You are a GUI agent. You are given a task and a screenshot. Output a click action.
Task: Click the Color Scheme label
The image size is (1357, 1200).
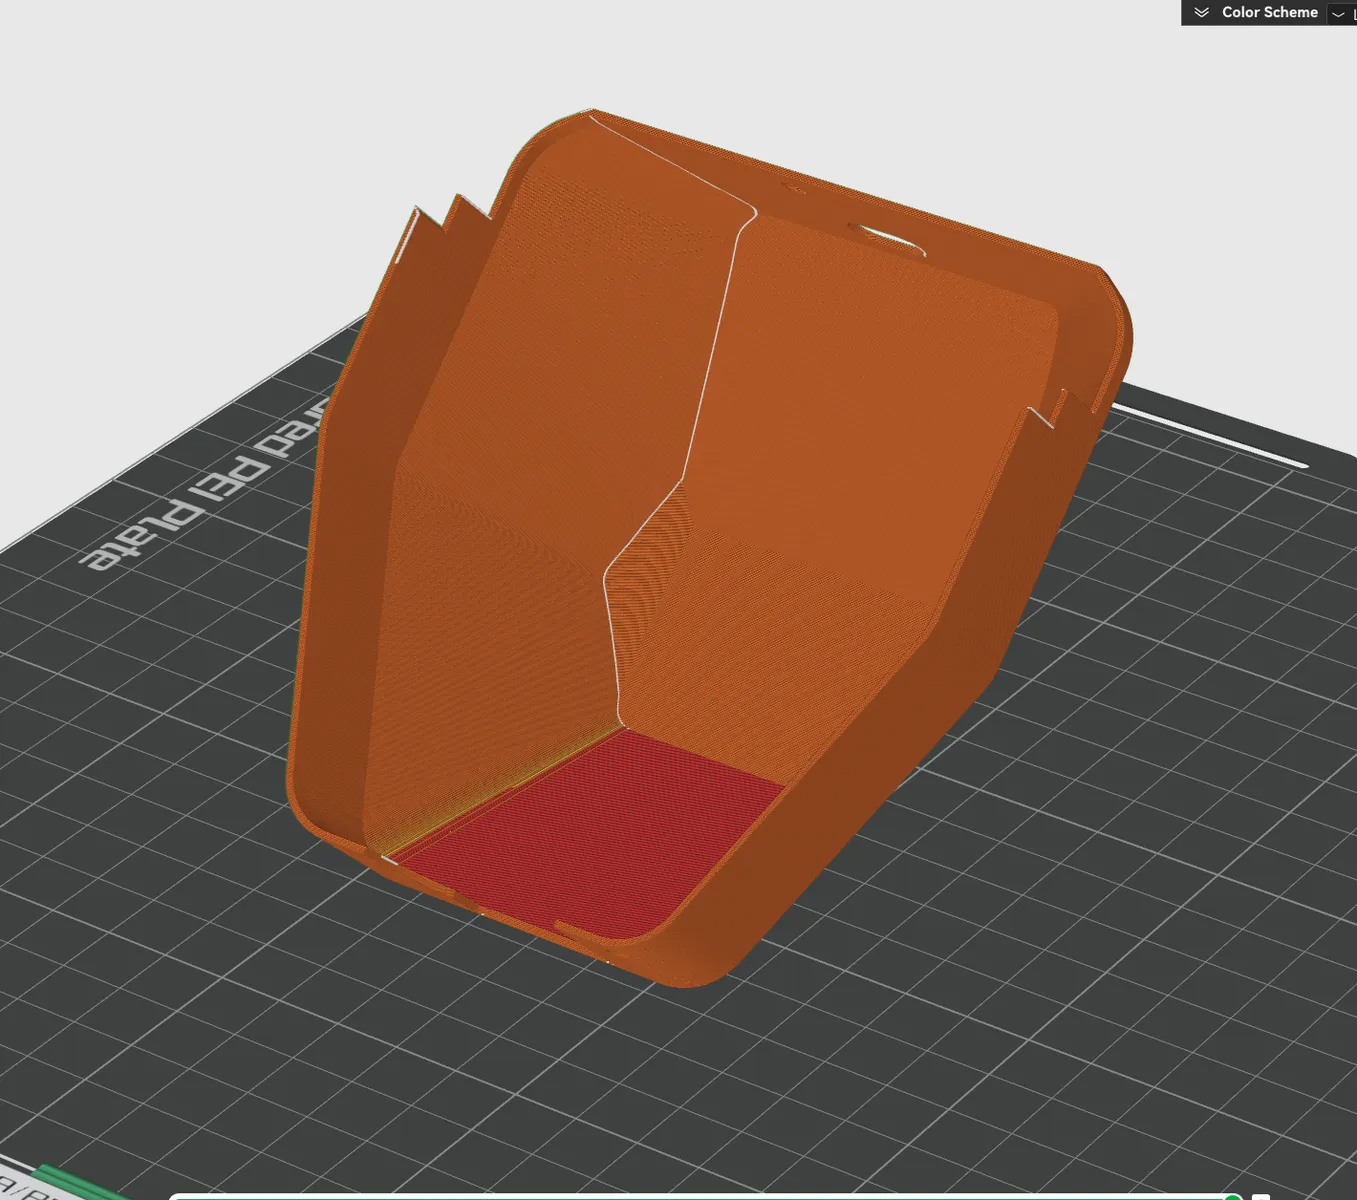coord(1269,12)
